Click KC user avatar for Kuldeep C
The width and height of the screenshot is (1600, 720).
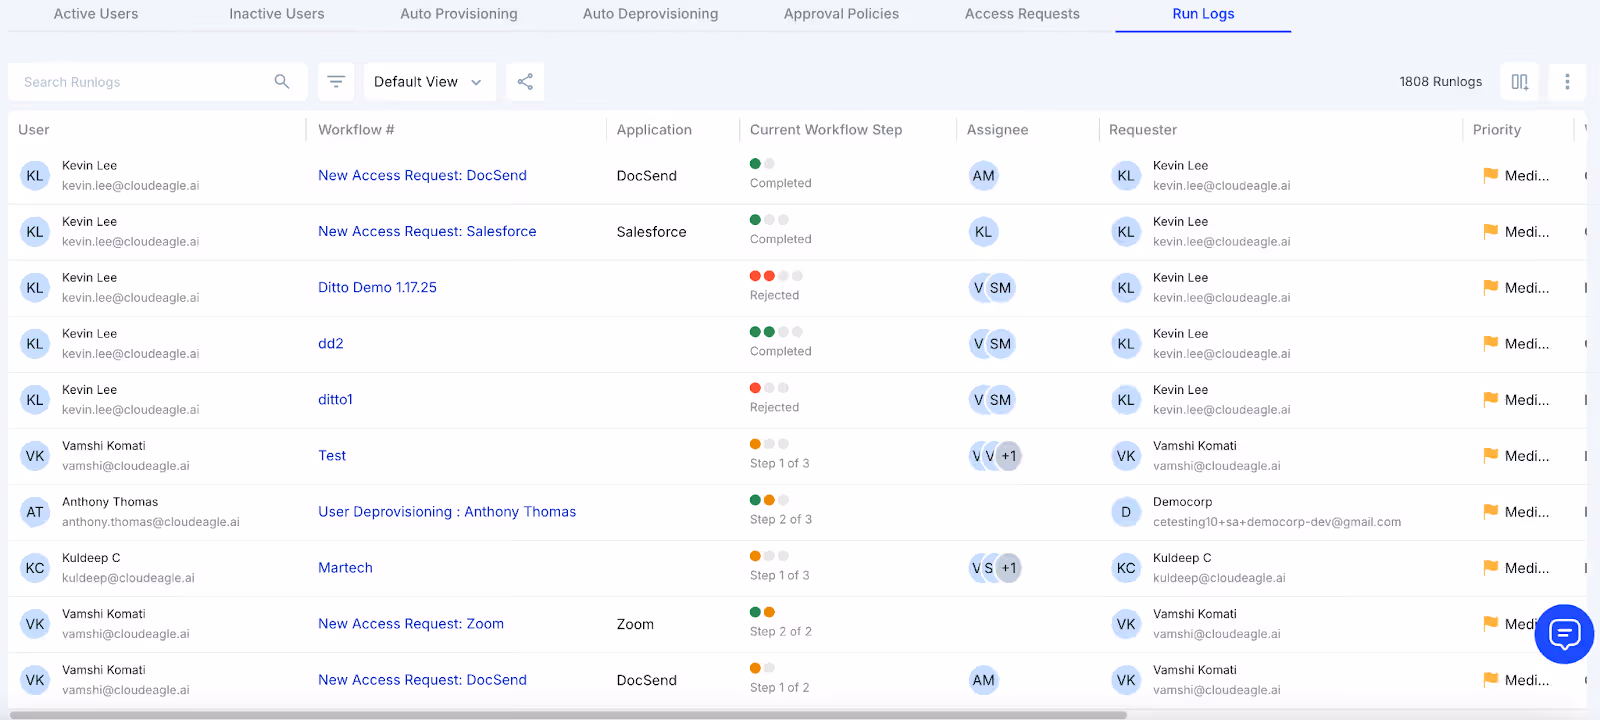[35, 568]
